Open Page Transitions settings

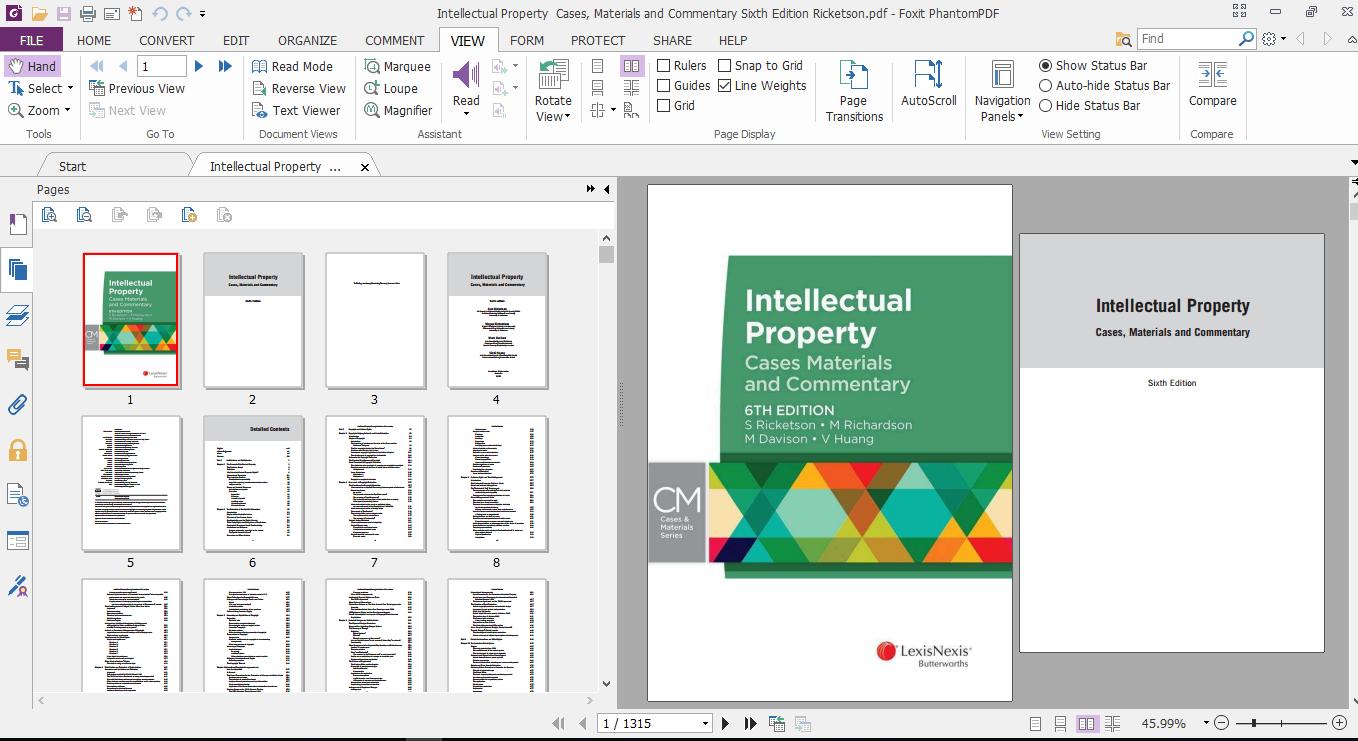point(854,90)
